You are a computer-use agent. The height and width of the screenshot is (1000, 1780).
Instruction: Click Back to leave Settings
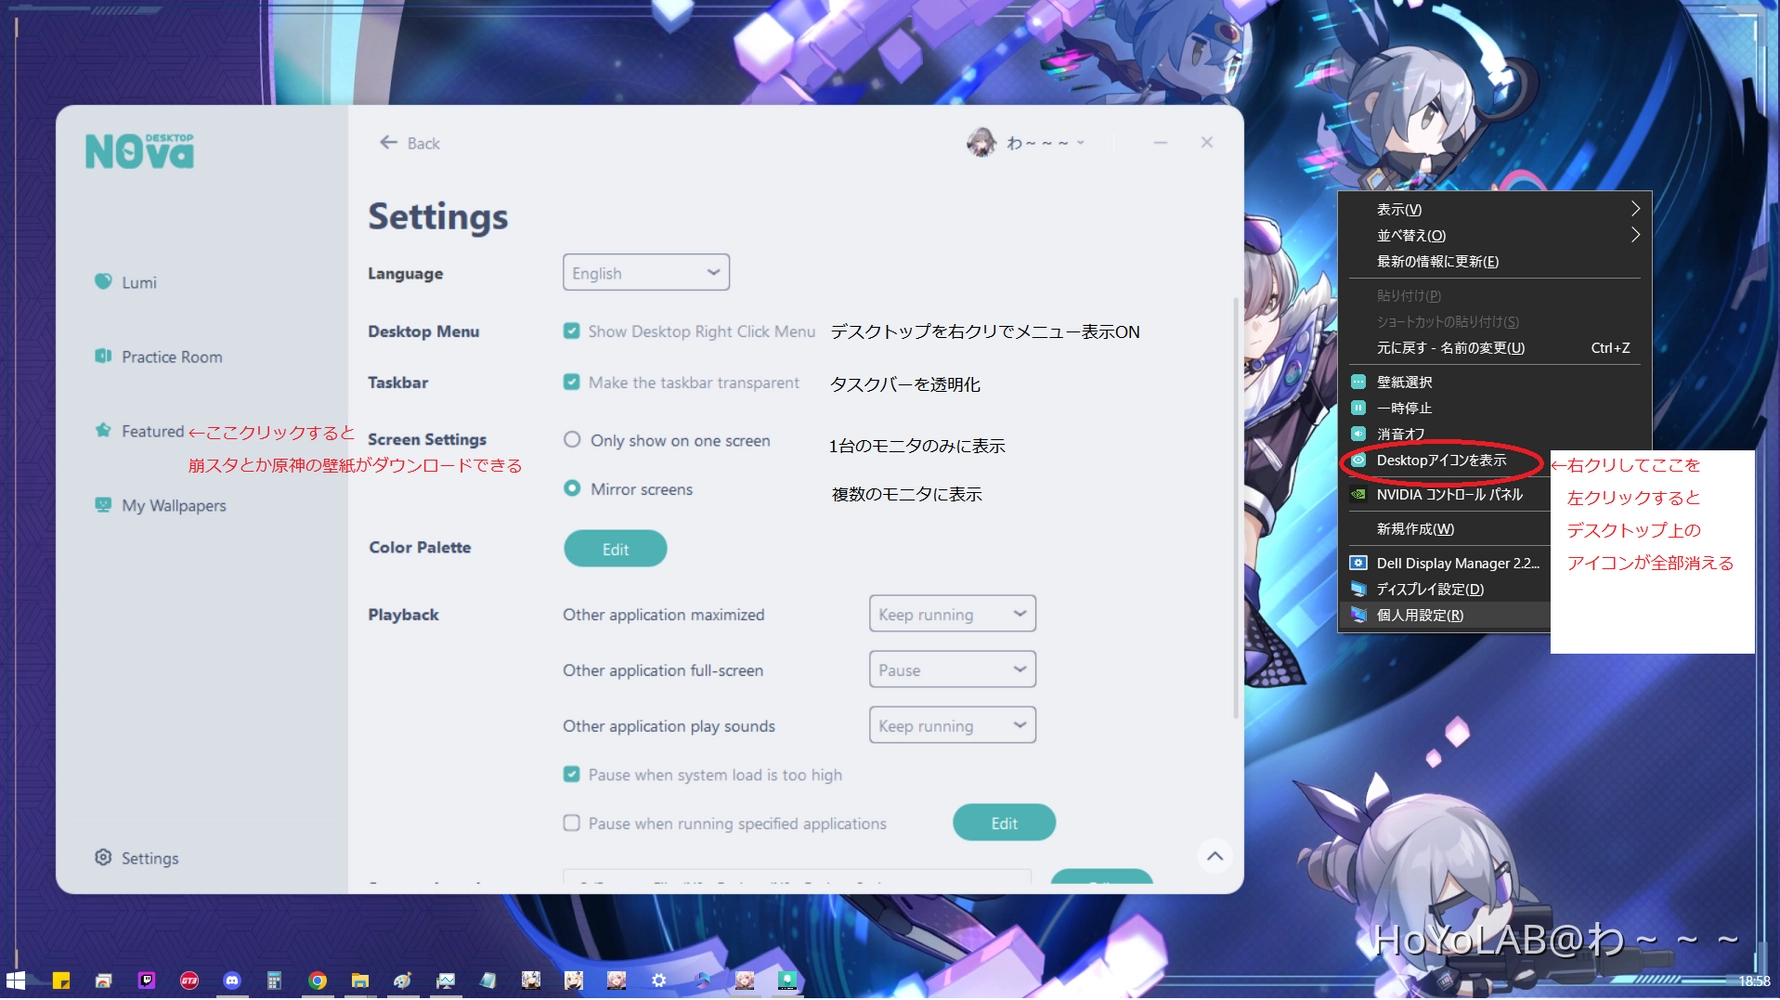[x=410, y=143]
